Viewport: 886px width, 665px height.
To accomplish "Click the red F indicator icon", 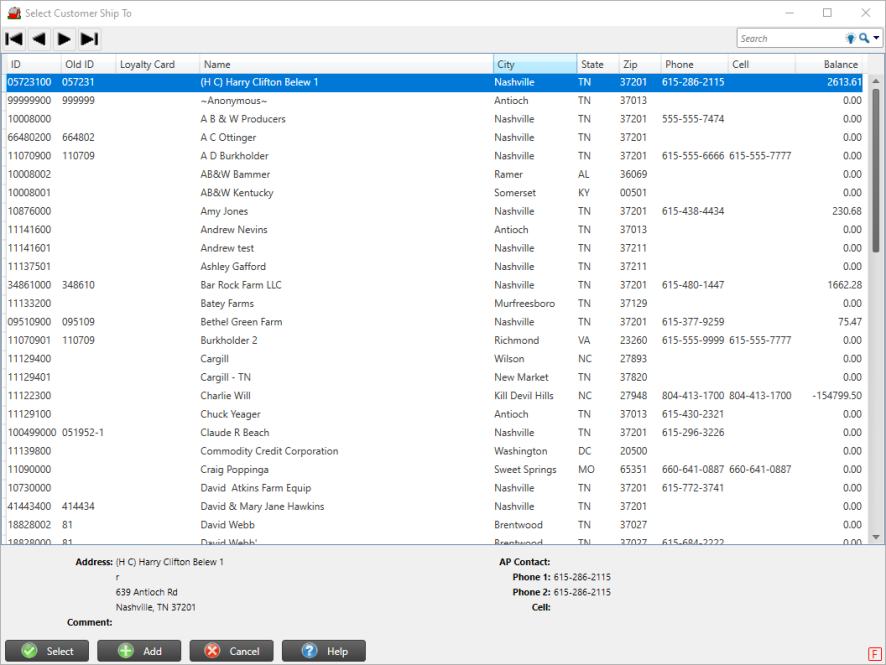I will click(873, 653).
